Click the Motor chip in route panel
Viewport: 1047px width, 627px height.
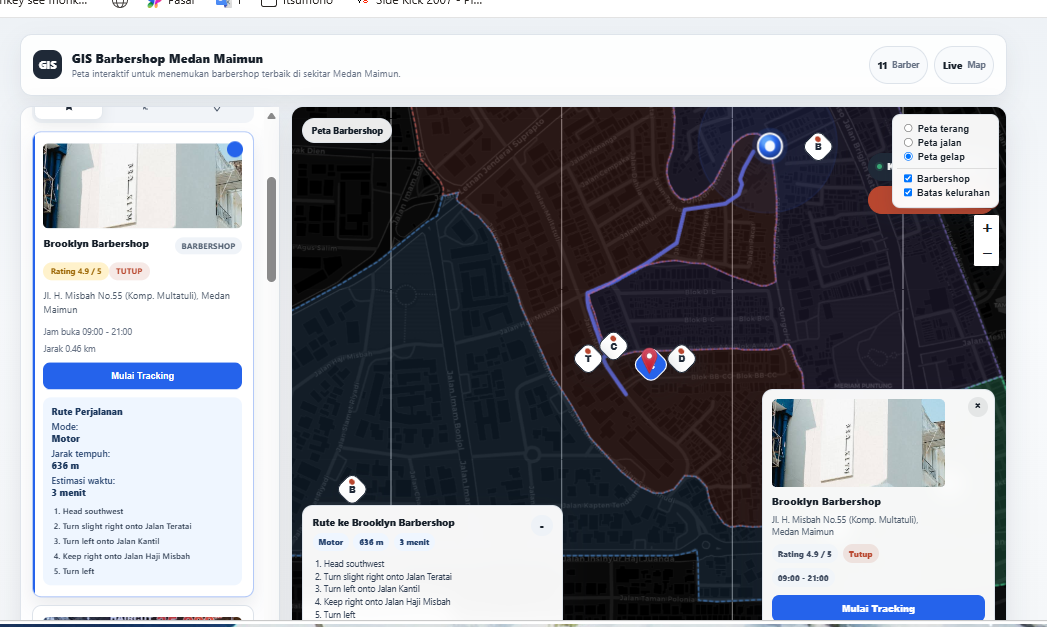[x=331, y=542]
